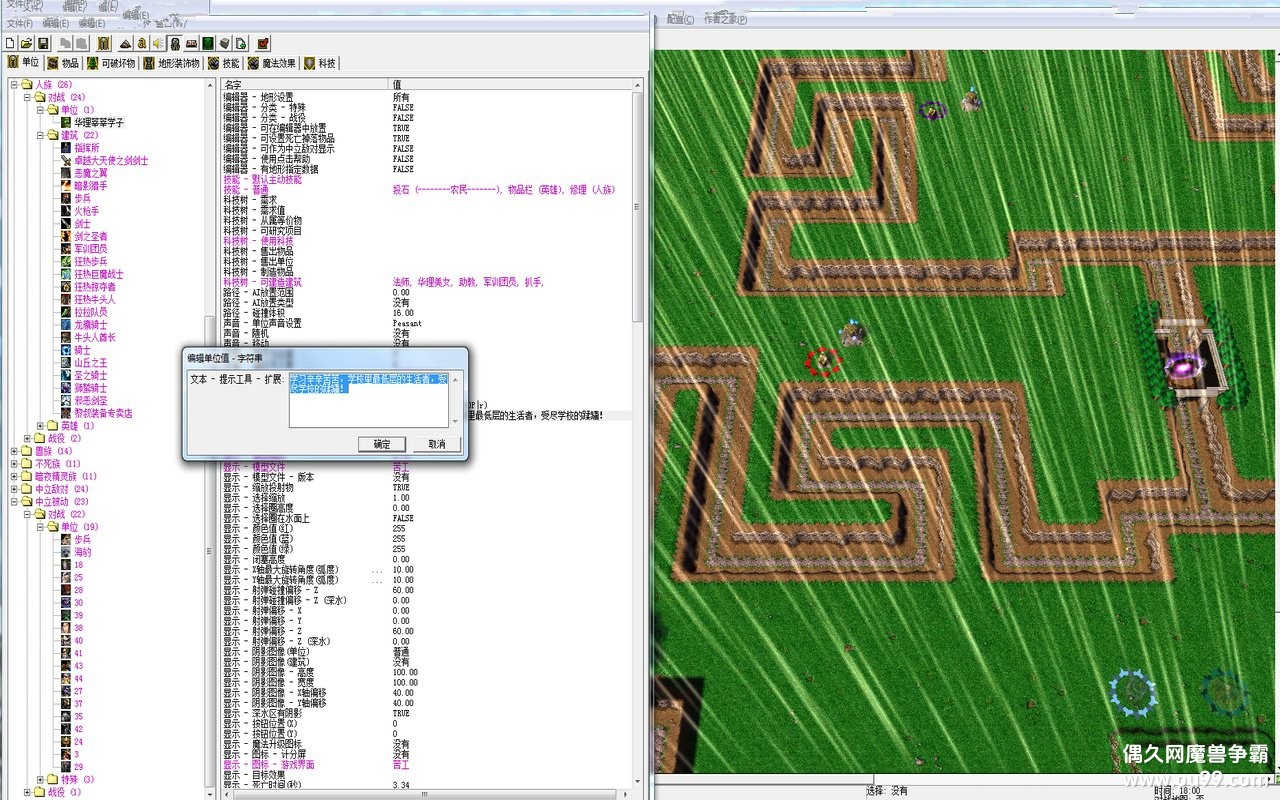Screen dimensions: 1280x800
Task: Click the properties list vertical scrollbar
Action: [637, 435]
